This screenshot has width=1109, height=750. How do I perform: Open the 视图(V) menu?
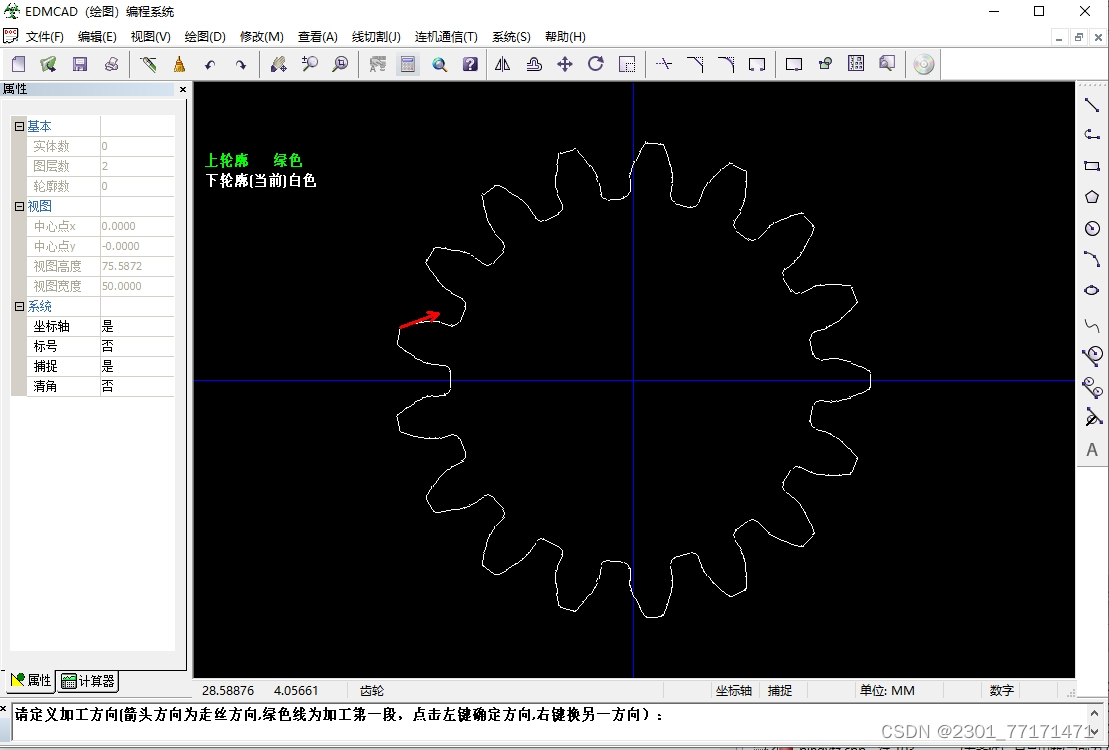tap(151, 37)
